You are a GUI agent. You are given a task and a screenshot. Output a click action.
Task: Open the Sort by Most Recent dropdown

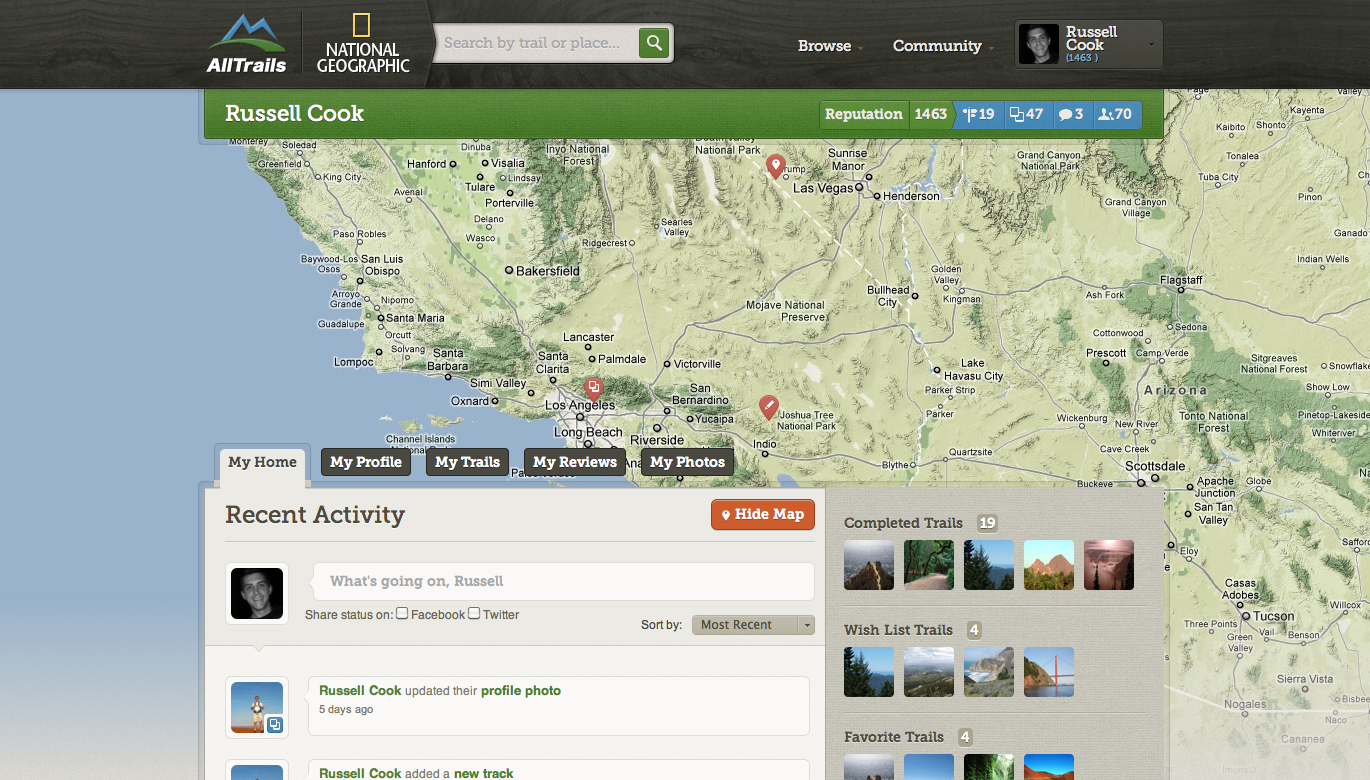click(753, 625)
